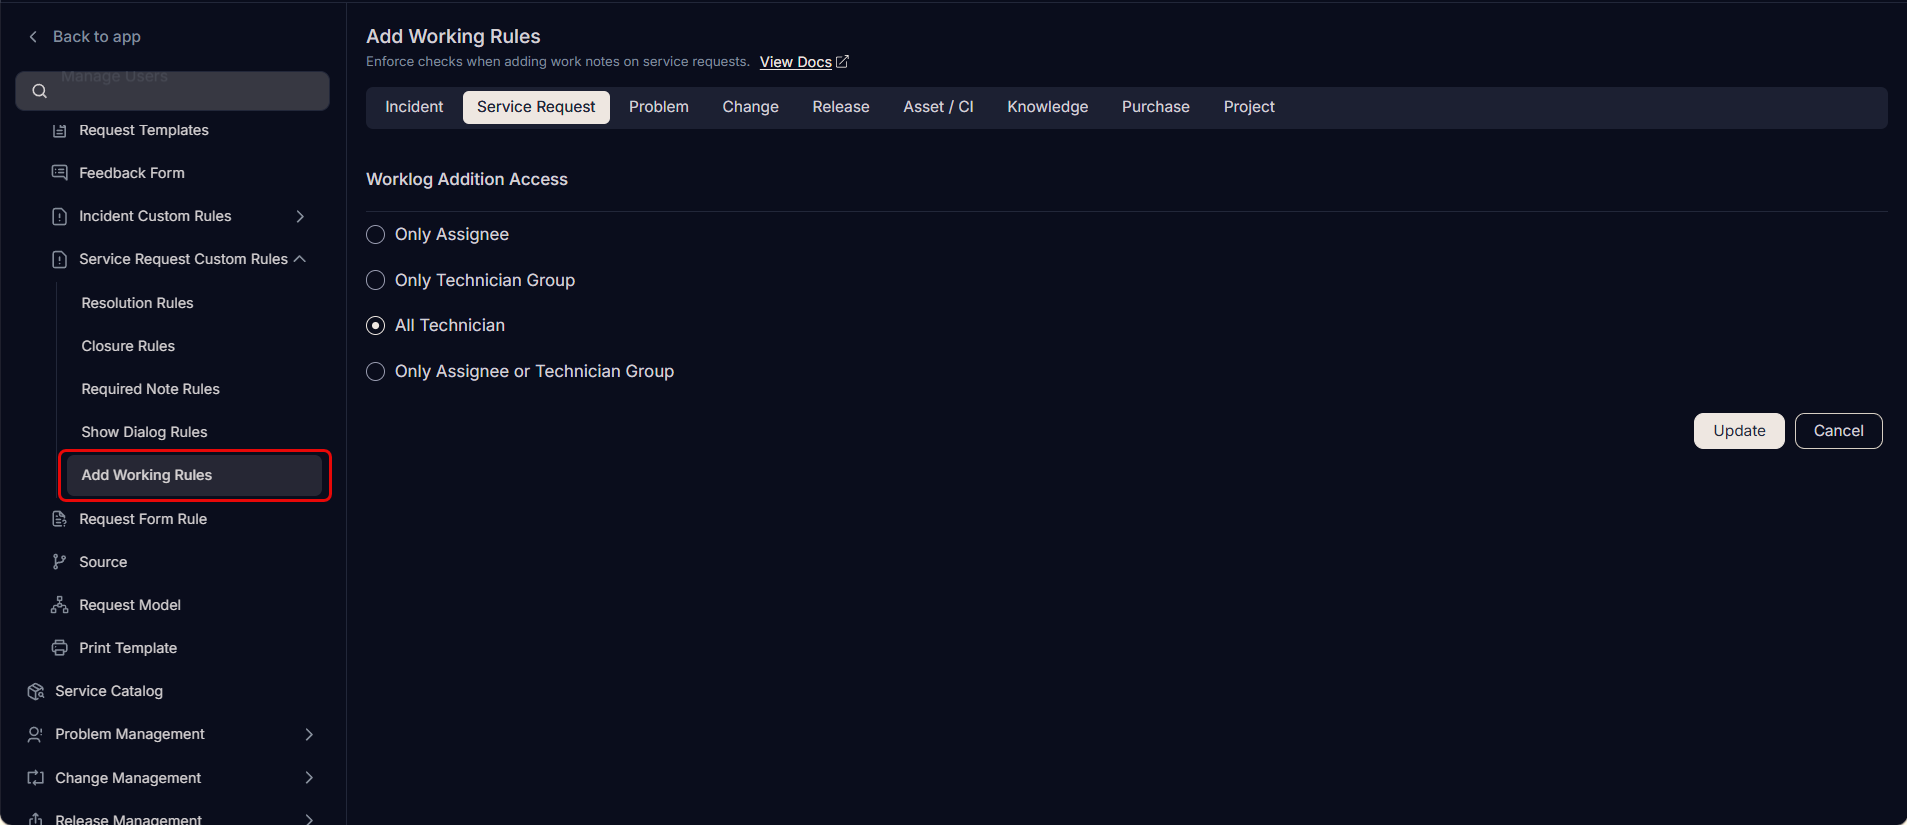Click the search magnifier icon in sidebar
The height and width of the screenshot is (825, 1907).
point(40,91)
